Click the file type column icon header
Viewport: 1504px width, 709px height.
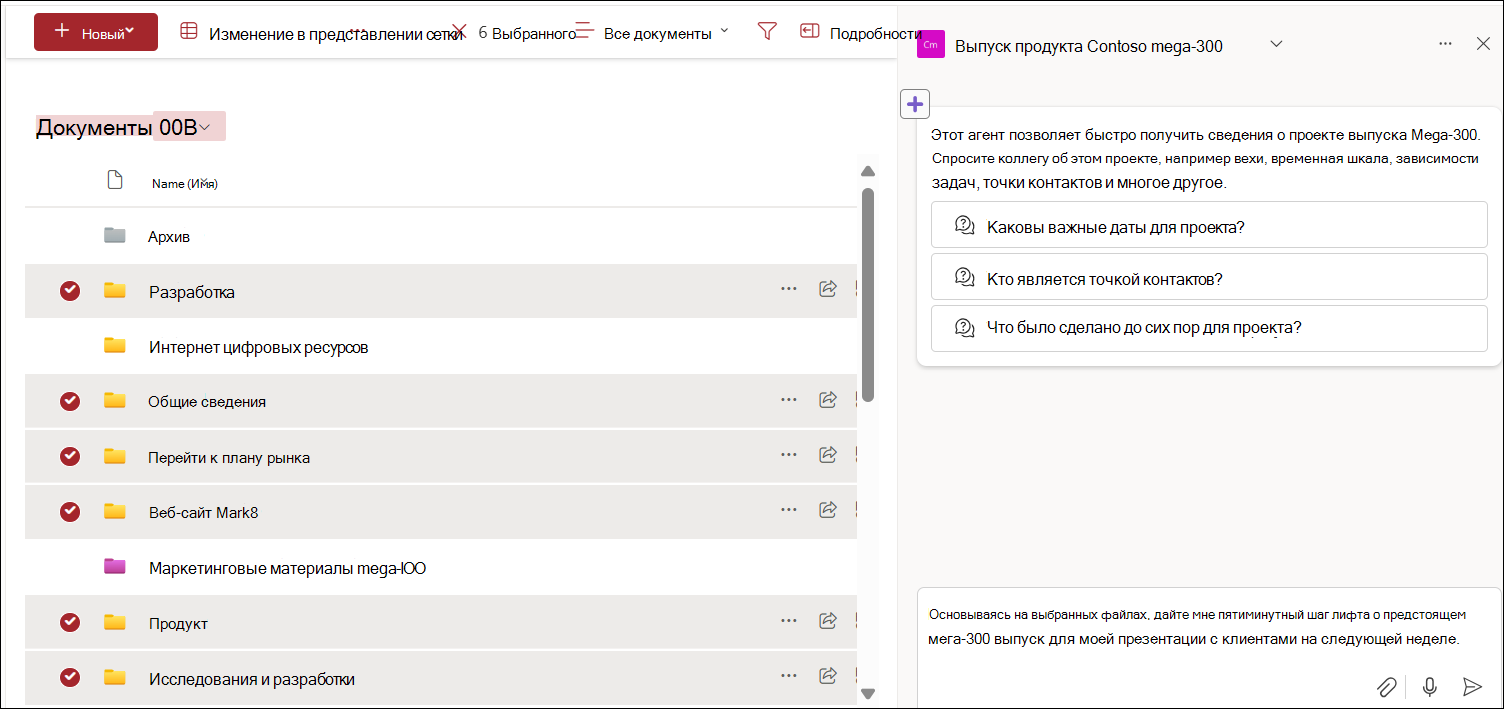(x=115, y=180)
